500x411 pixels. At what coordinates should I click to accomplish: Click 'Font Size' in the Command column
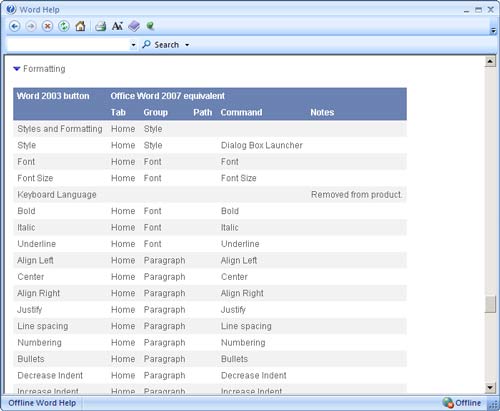click(239, 178)
